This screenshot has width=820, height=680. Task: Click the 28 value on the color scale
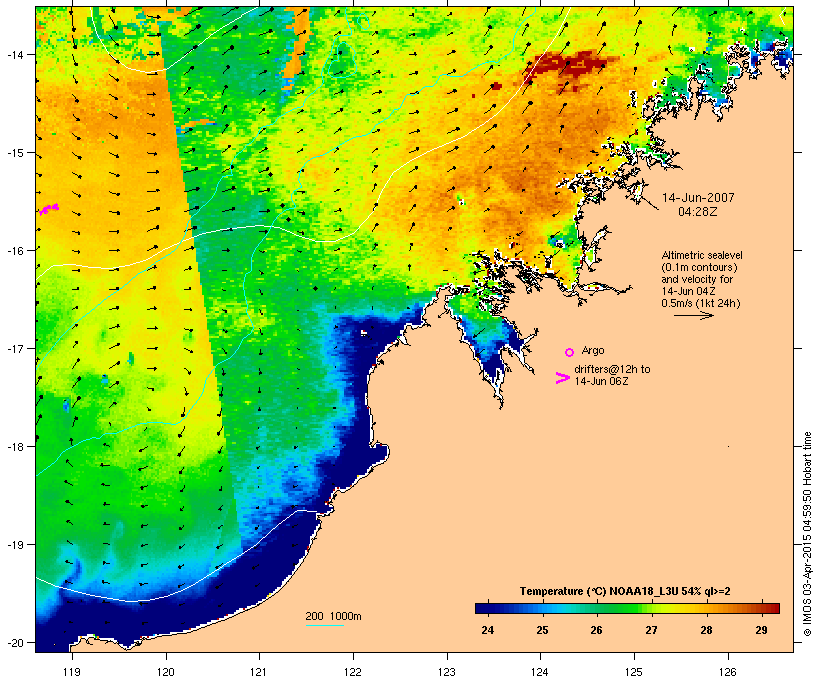[x=706, y=630]
